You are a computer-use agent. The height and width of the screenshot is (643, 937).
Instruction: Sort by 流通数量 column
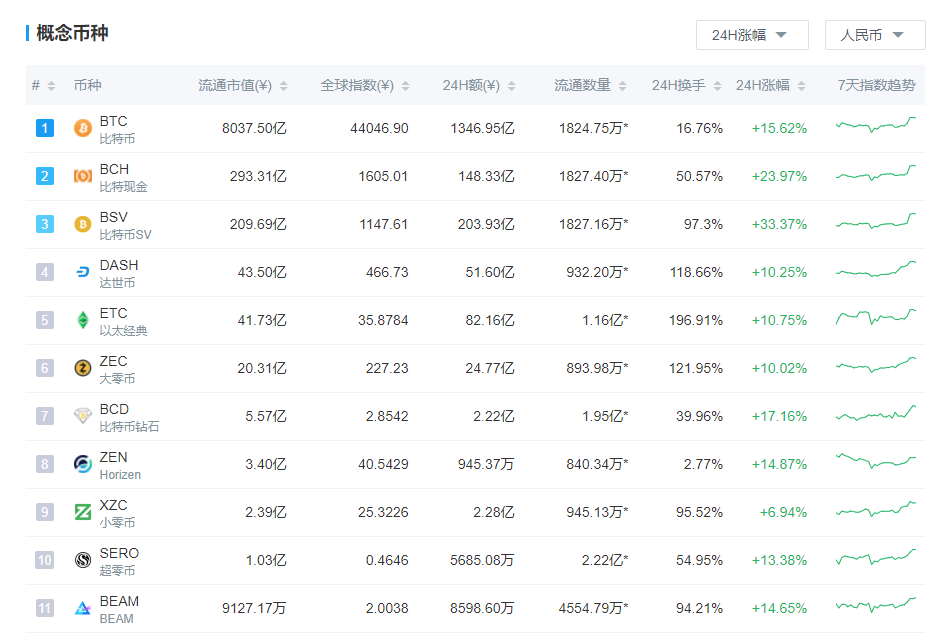[x=590, y=85]
